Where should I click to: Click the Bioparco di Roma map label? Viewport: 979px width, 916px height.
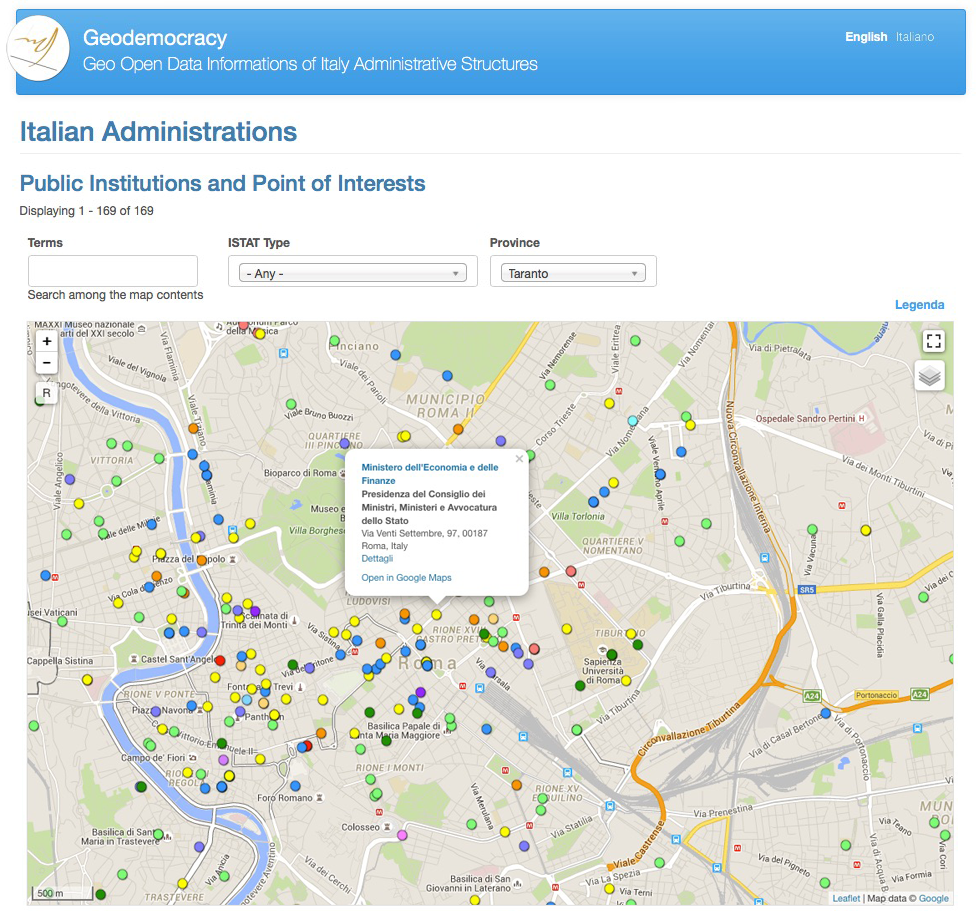pyautogui.click(x=300, y=473)
